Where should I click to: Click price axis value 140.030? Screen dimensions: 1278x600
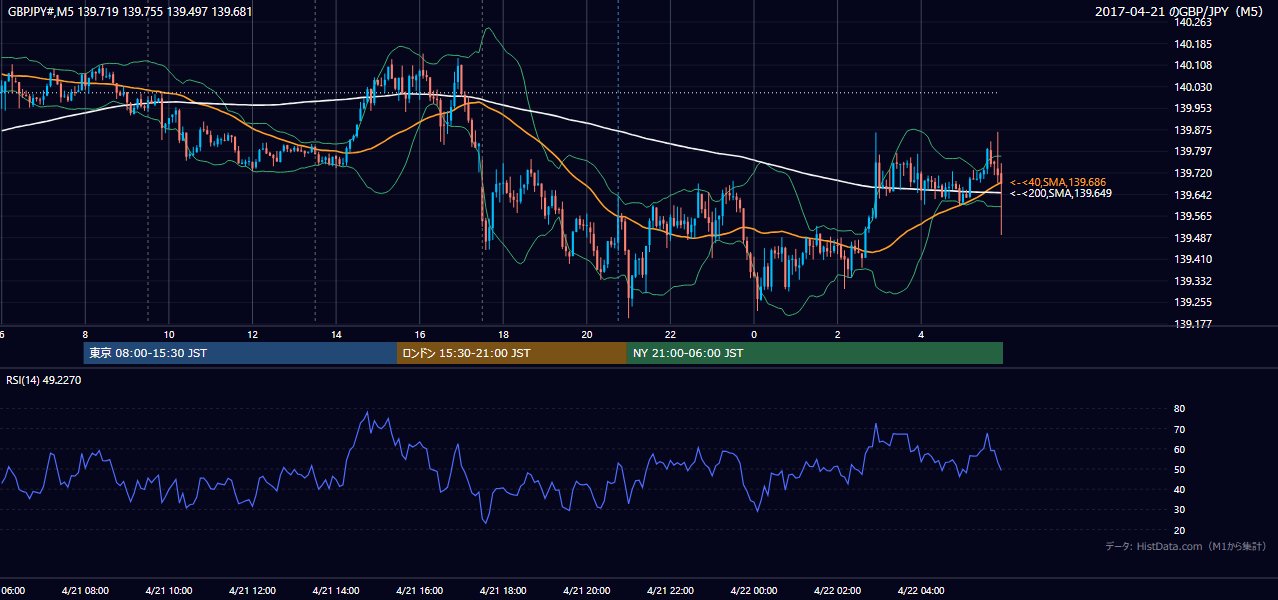[x=1195, y=87]
